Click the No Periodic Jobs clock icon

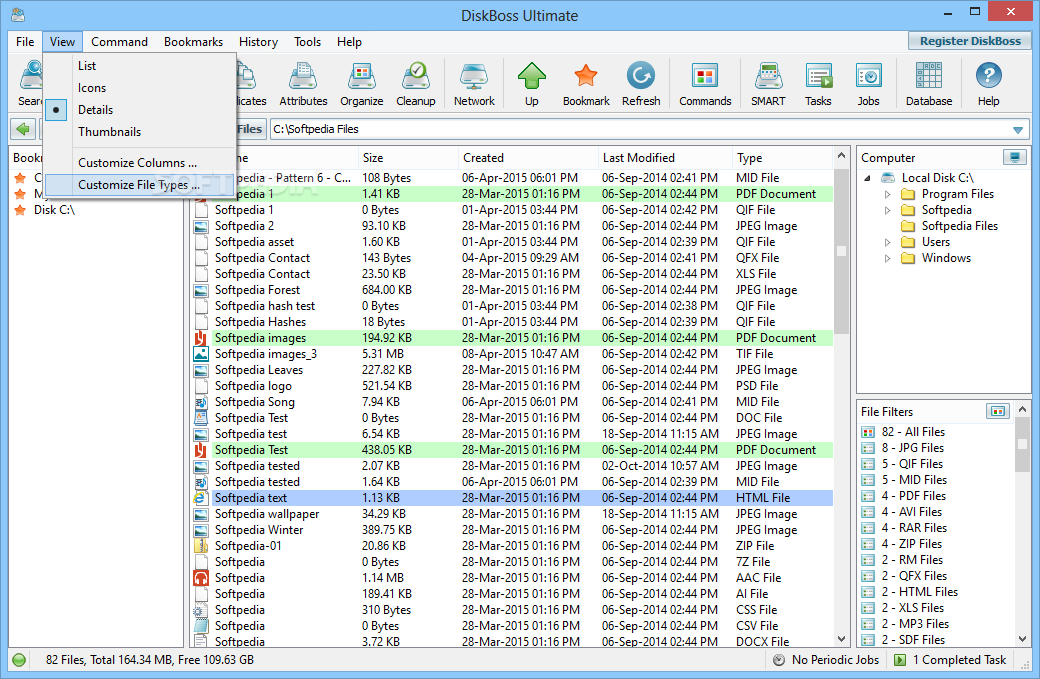(x=779, y=660)
